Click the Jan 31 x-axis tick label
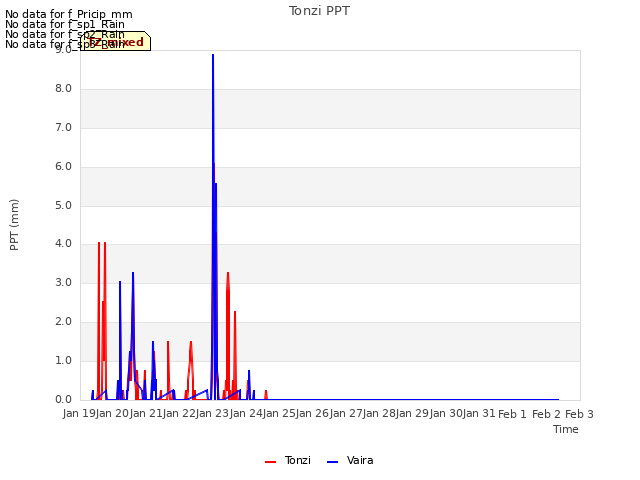The width and height of the screenshot is (640, 480). point(479,414)
